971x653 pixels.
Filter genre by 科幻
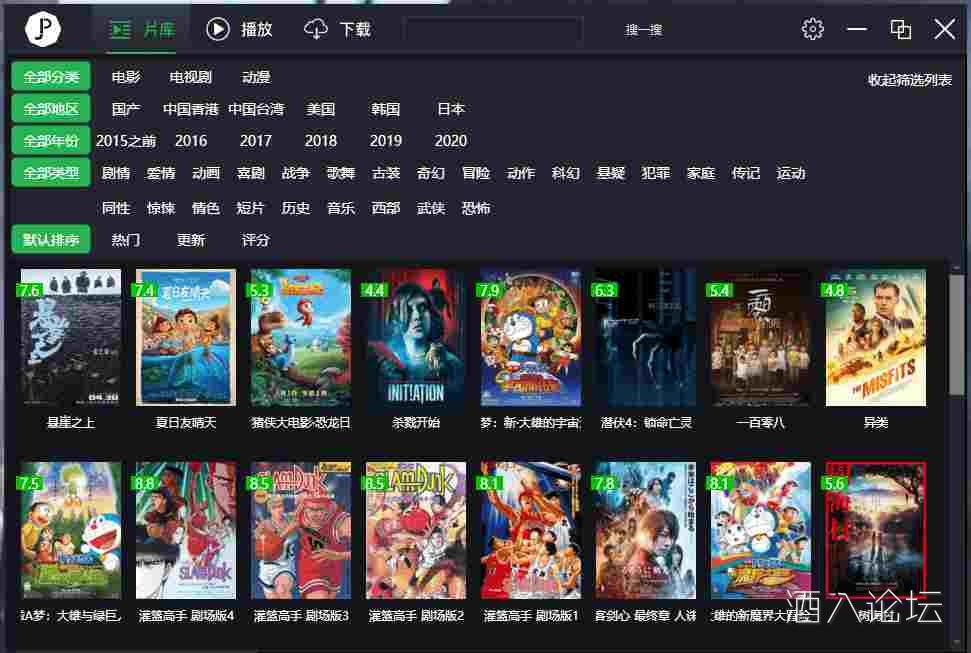pos(566,173)
